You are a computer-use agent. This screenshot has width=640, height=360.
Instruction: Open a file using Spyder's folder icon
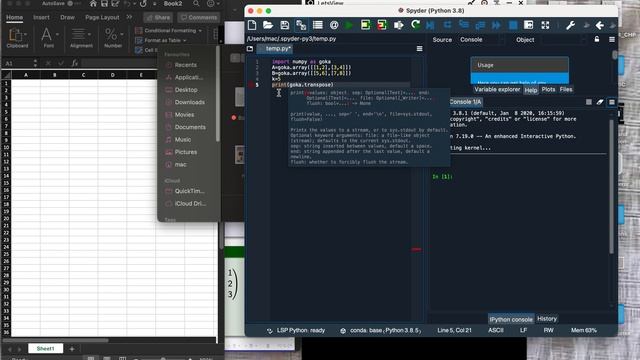point(268,25)
